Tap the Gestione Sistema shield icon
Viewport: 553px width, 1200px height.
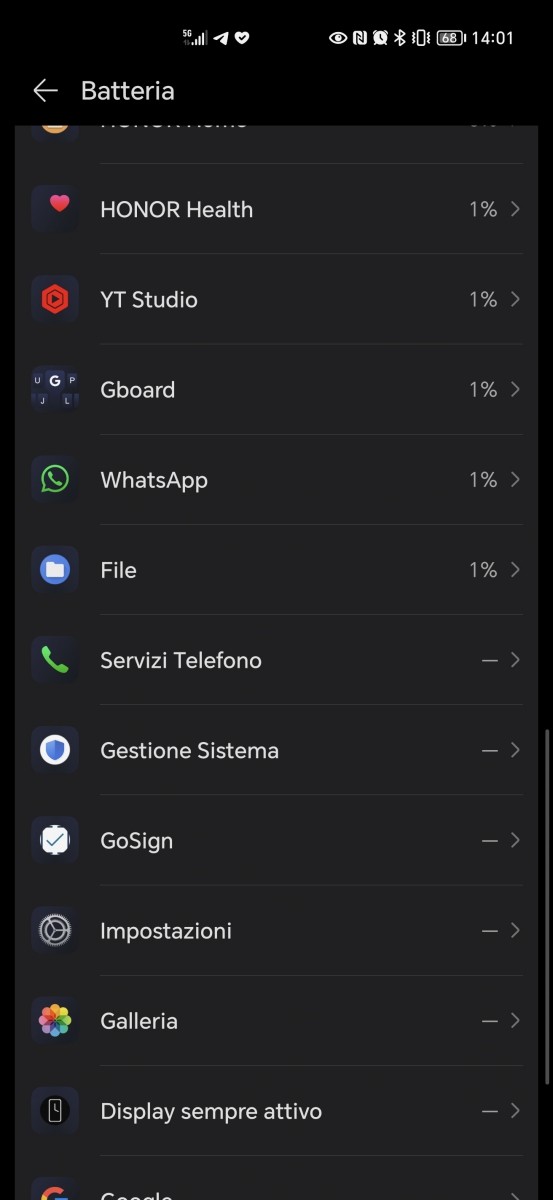(x=55, y=750)
